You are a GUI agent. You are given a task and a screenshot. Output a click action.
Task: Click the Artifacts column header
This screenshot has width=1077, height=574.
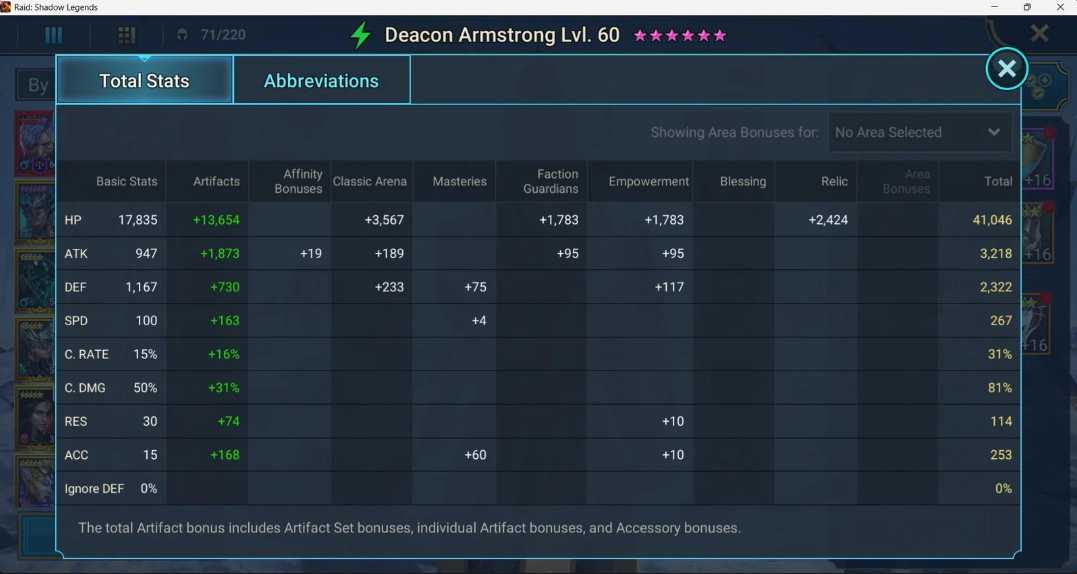[x=216, y=181]
